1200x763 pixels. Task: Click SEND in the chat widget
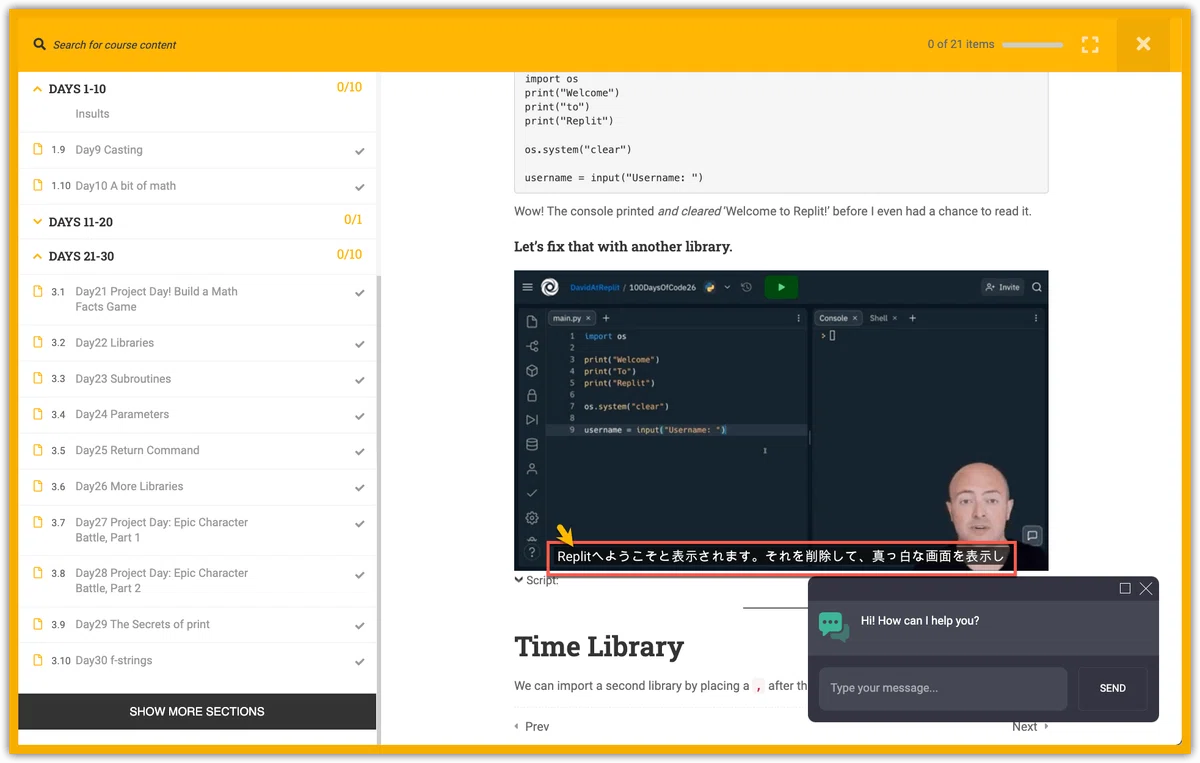click(1112, 688)
